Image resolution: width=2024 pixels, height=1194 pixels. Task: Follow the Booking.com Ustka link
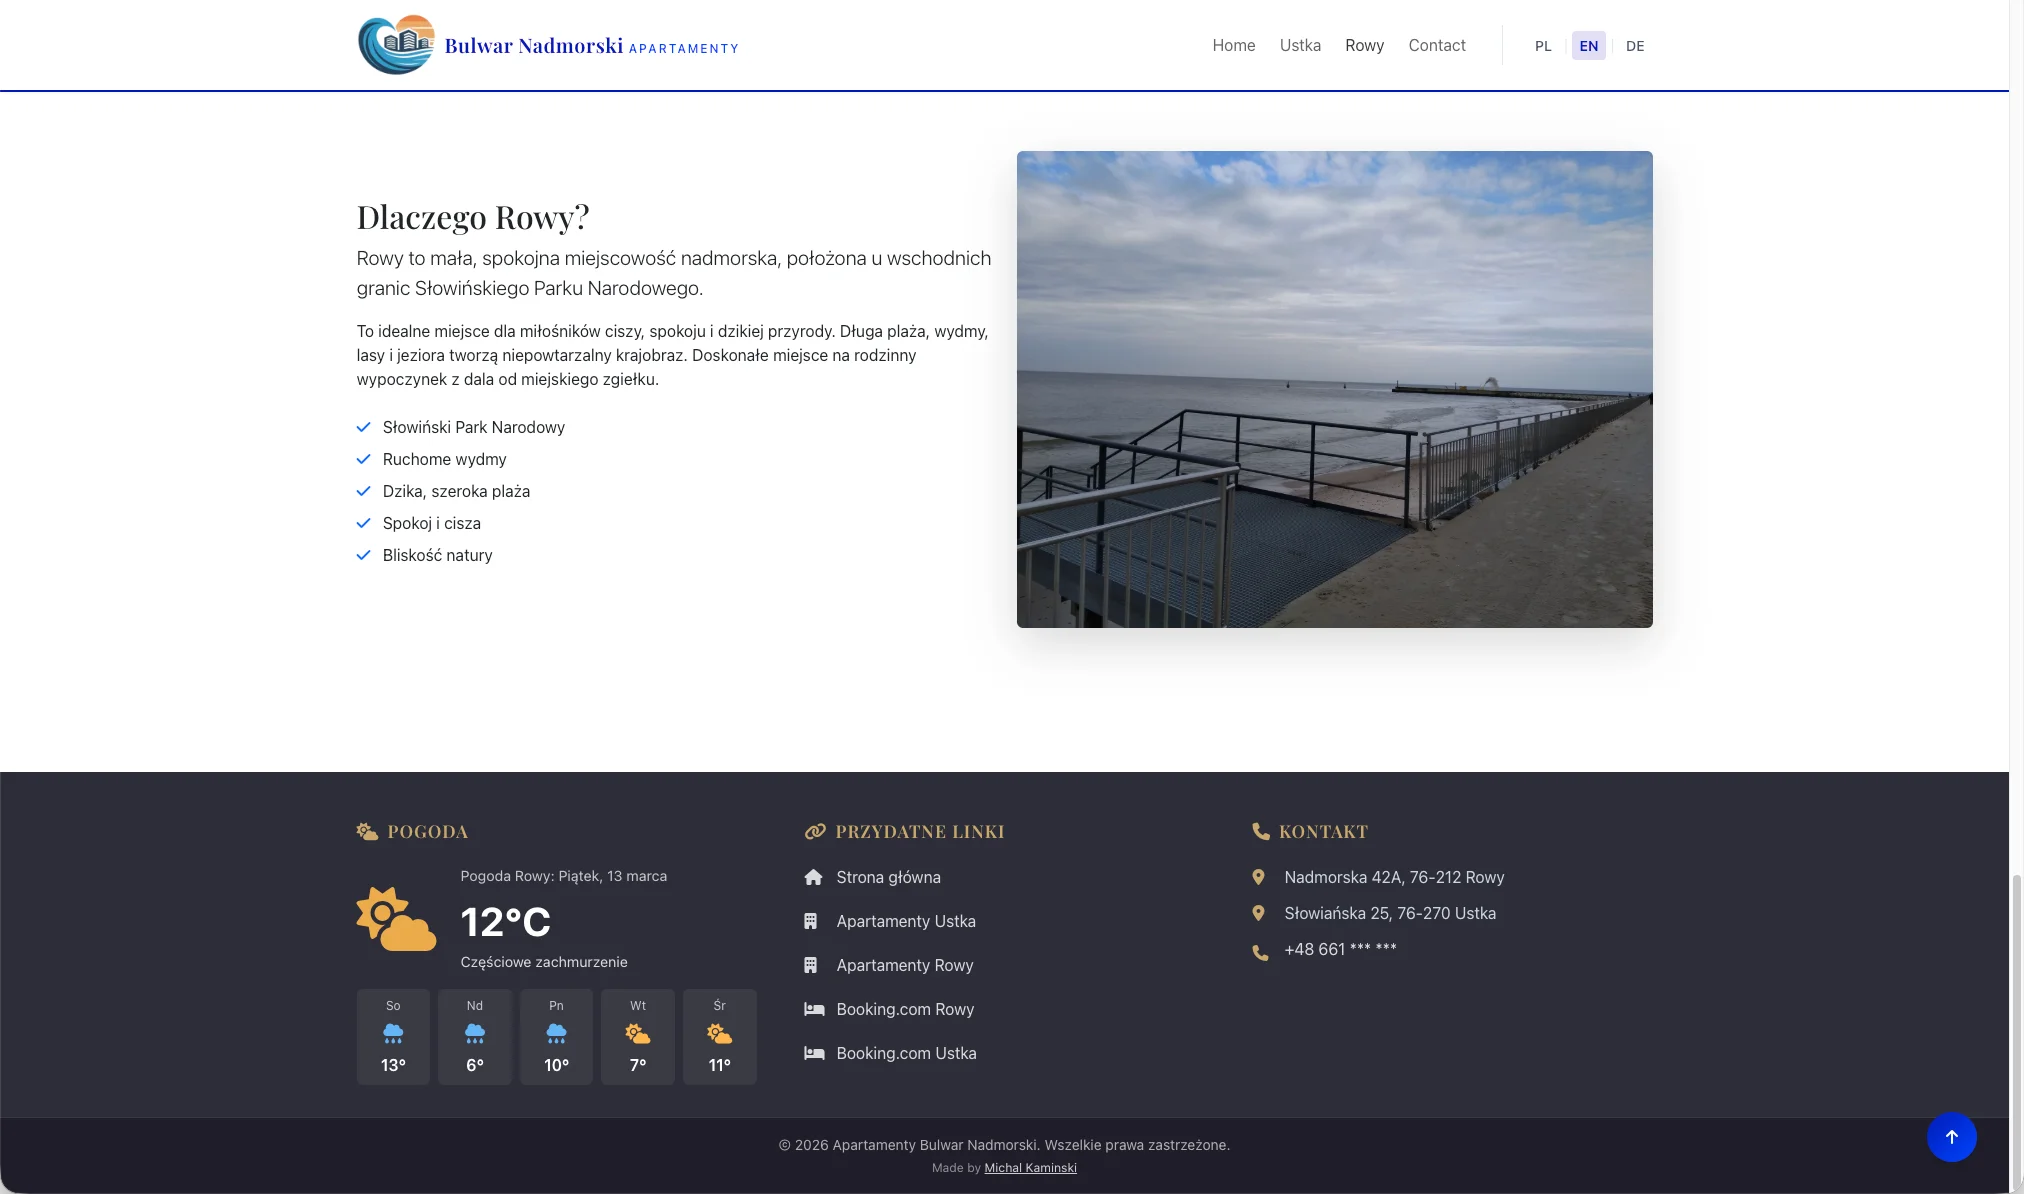coord(906,1053)
